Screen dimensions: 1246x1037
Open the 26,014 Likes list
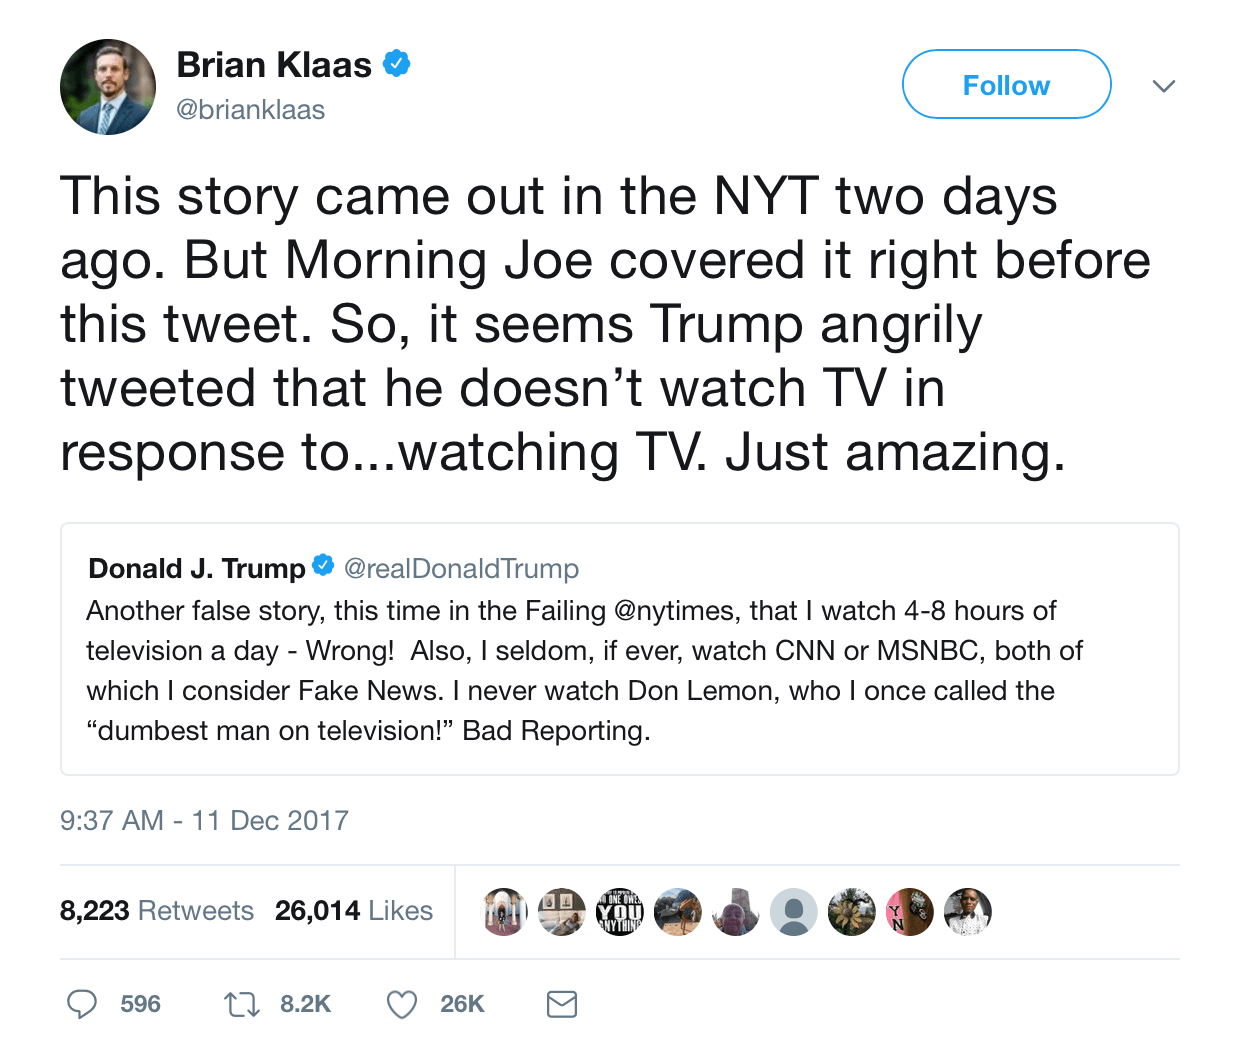354,911
